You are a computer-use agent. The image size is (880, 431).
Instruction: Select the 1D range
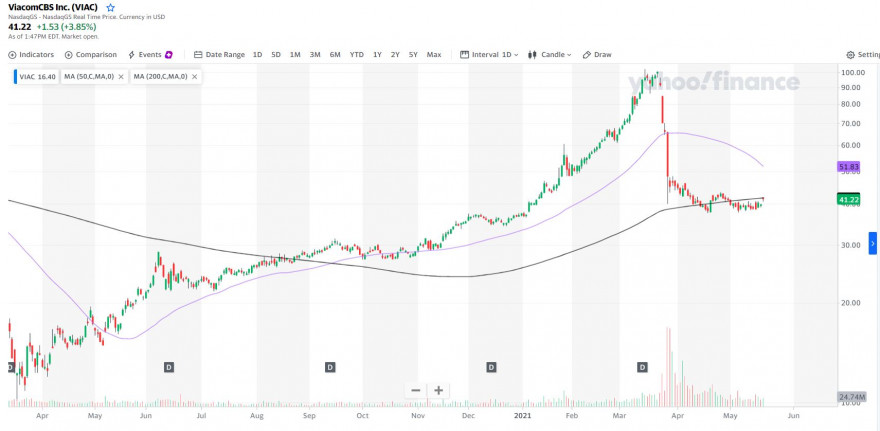[258, 54]
